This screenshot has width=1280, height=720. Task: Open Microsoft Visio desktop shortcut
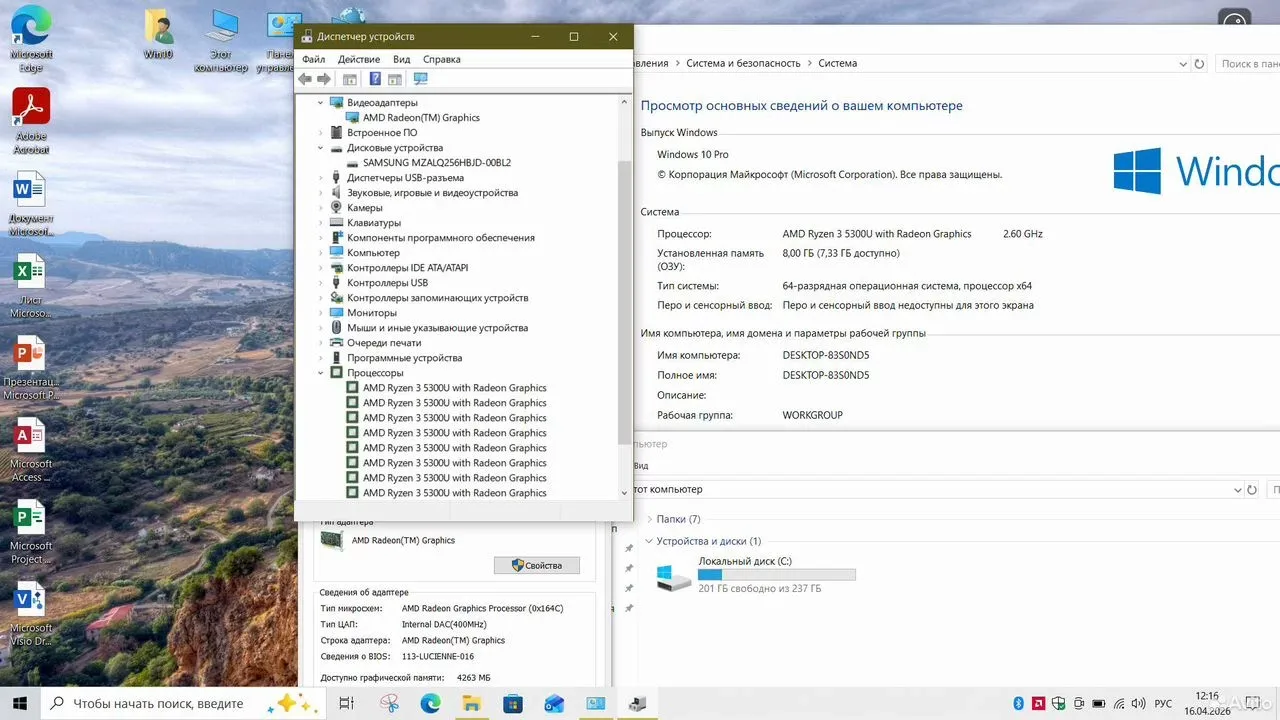(x=31, y=614)
